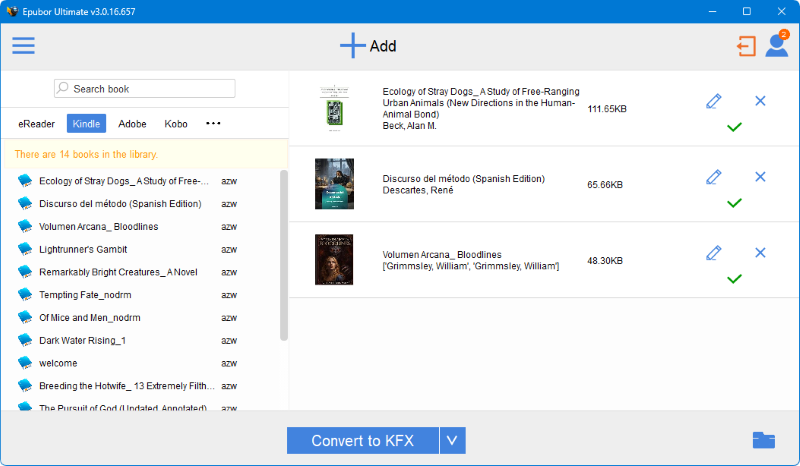Click book icon beside Remarkably Bright Creatures
Viewport: 800px width, 466px height.
tap(25, 272)
